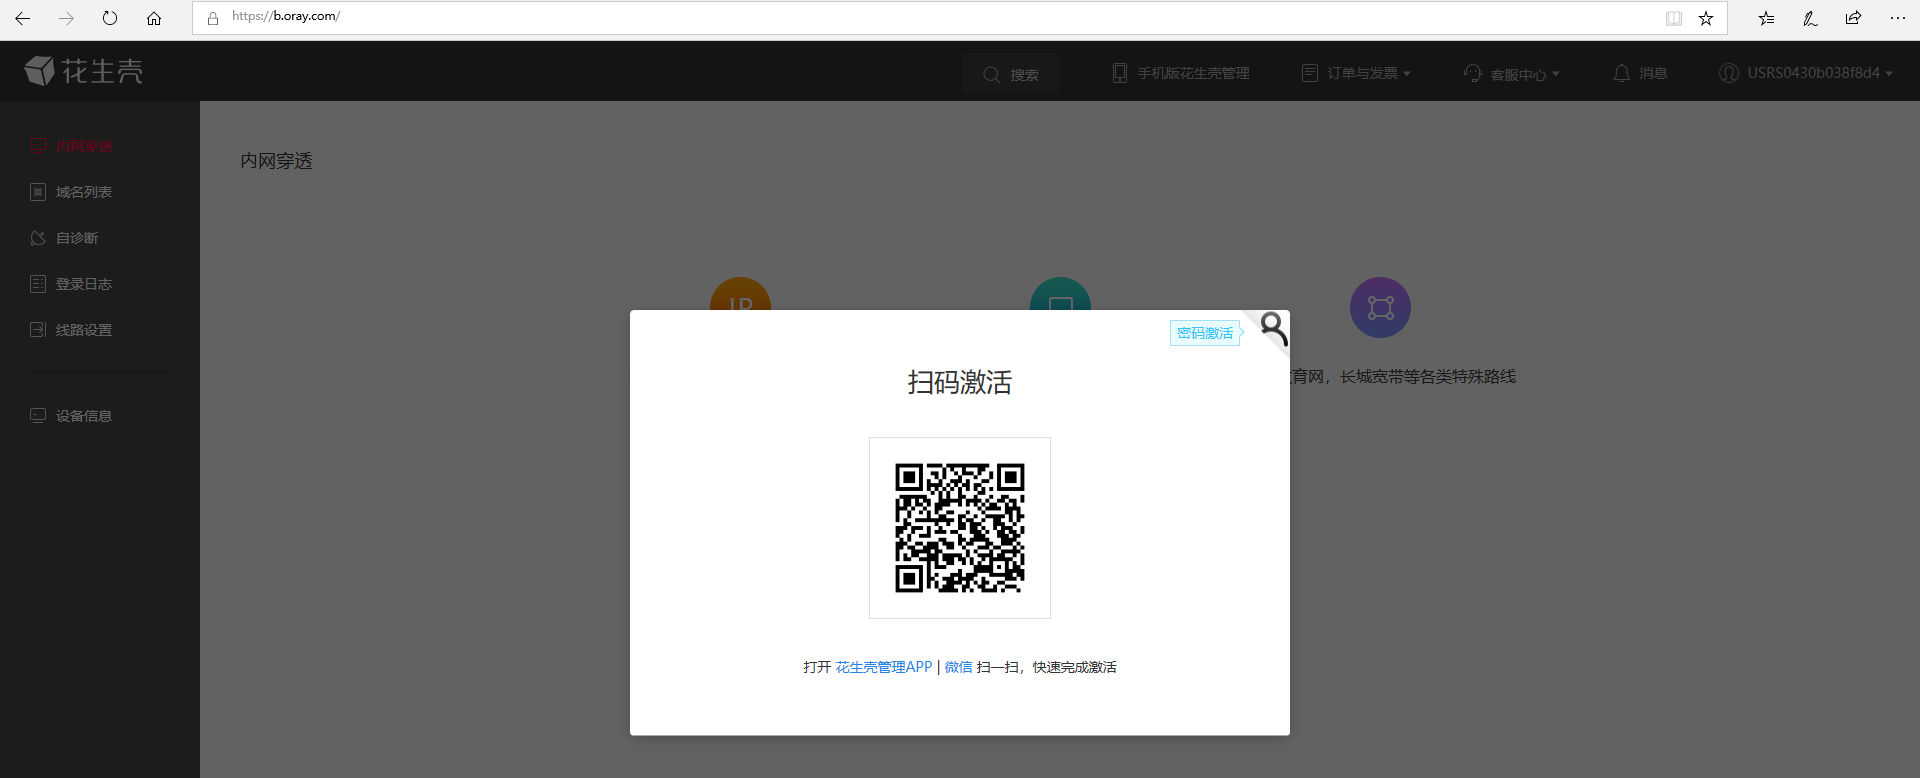Open 消息 notifications bell
The height and width of the screenshot is (778, 1920).
[x=1640, y=73]
